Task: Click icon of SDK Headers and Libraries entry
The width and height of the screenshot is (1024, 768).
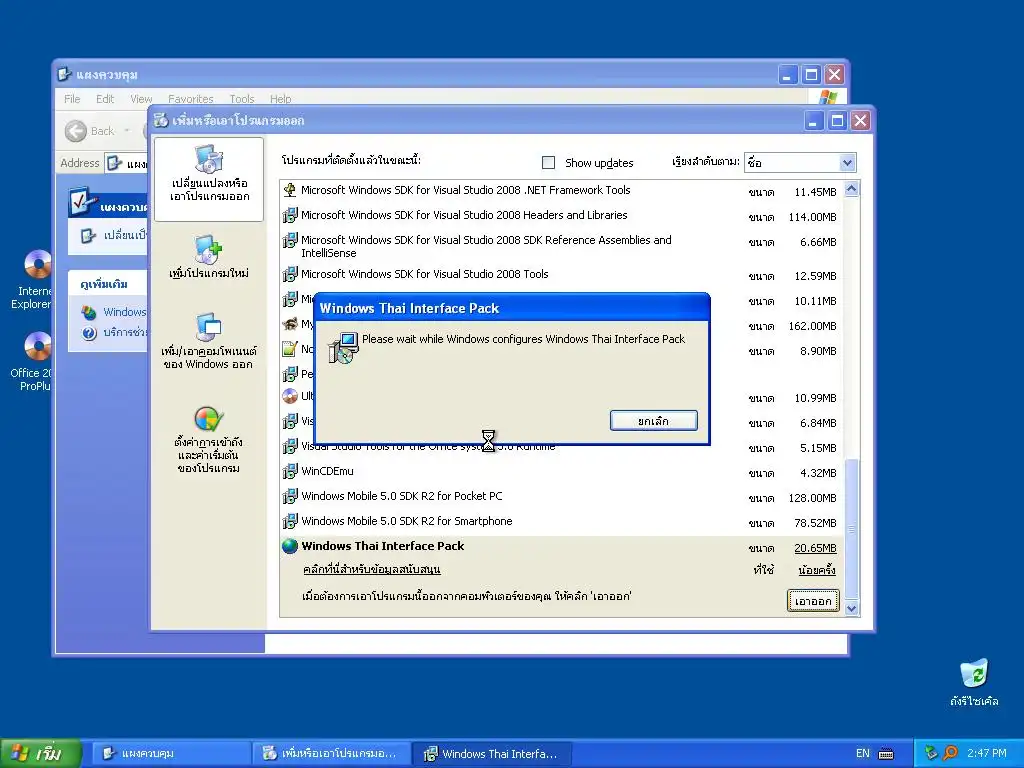Action: pyautogui.click(x=290, y=215)
